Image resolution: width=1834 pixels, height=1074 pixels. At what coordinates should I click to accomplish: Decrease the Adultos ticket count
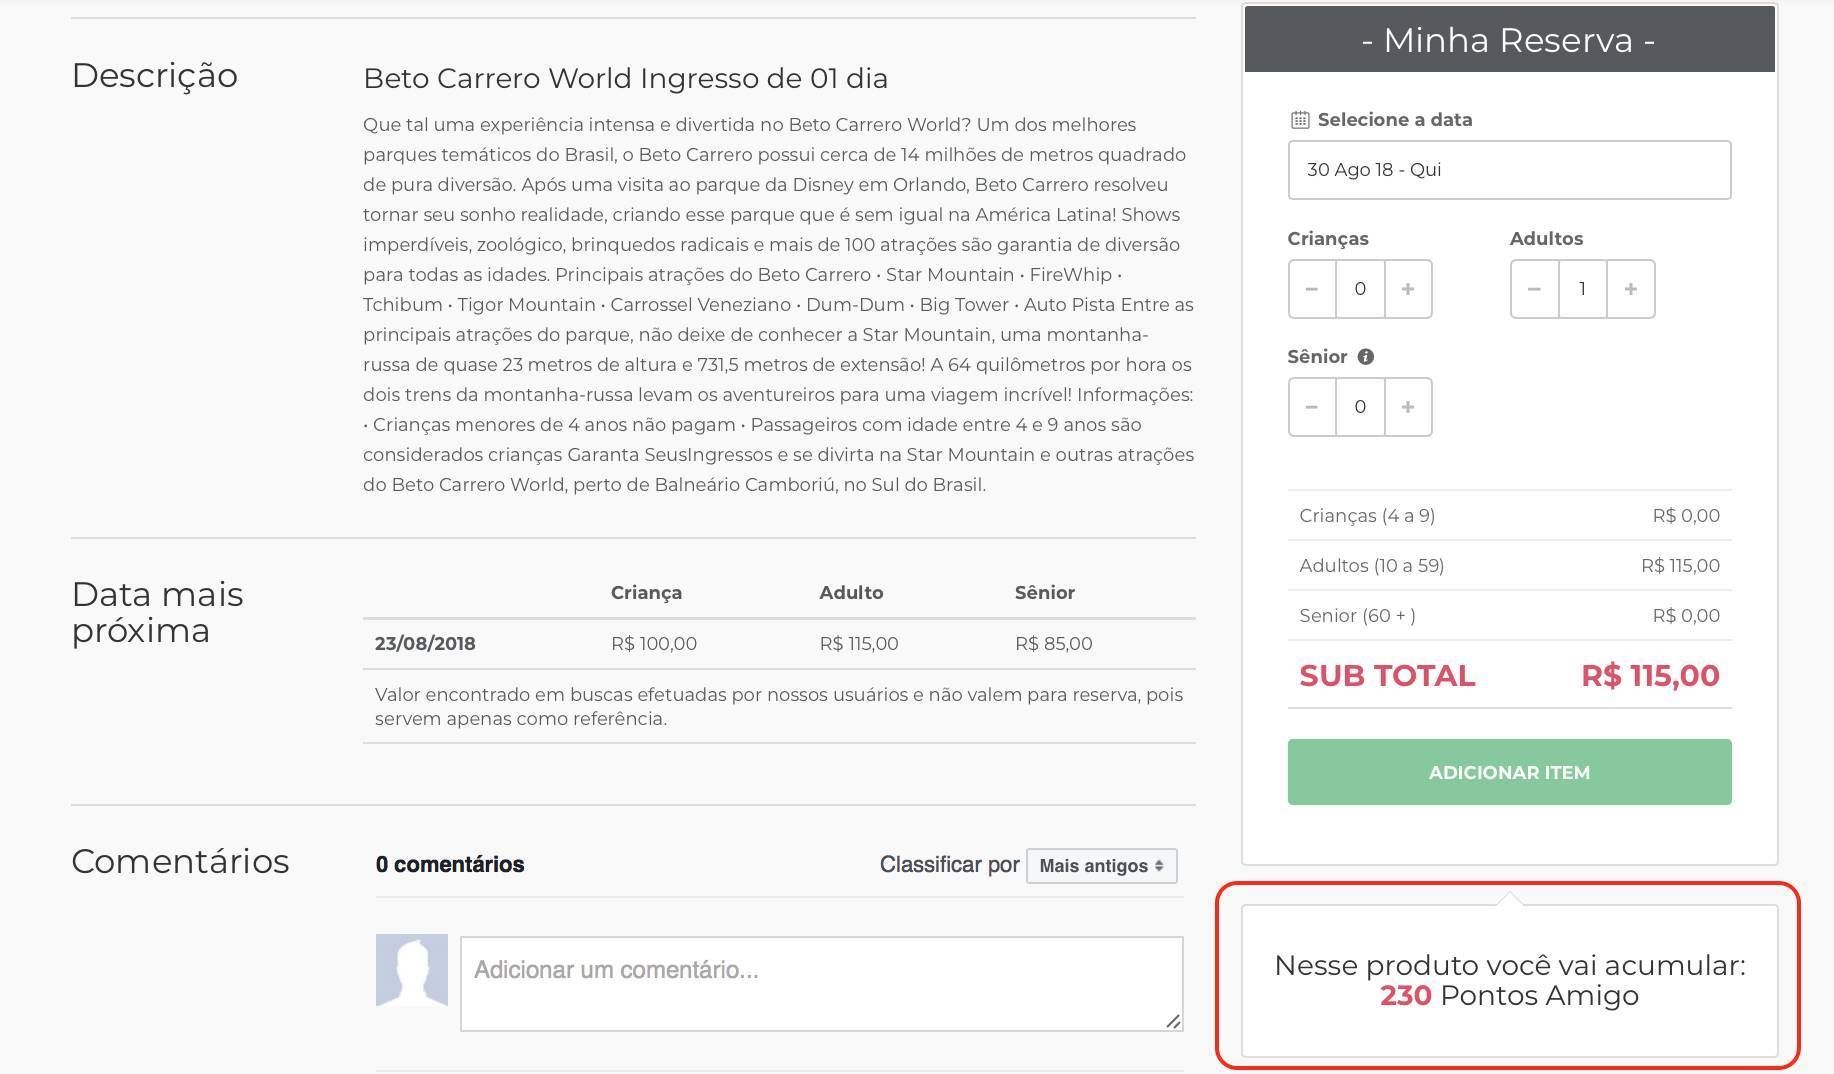point(1534,289)
